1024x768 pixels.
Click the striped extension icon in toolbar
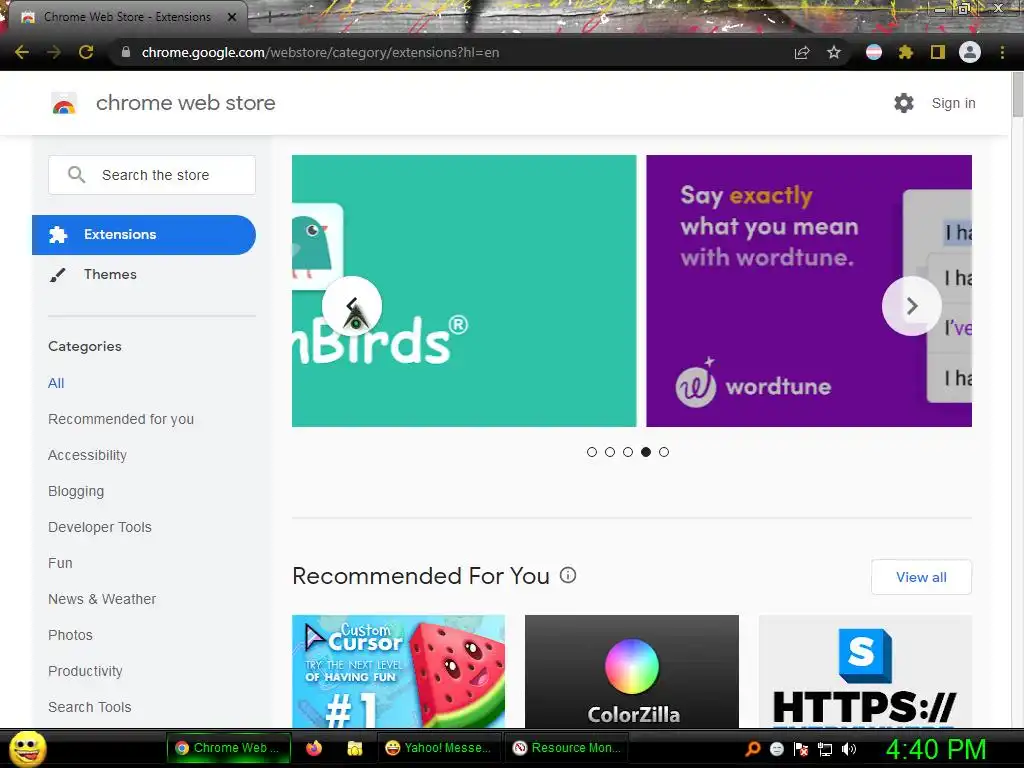[874, 52]
